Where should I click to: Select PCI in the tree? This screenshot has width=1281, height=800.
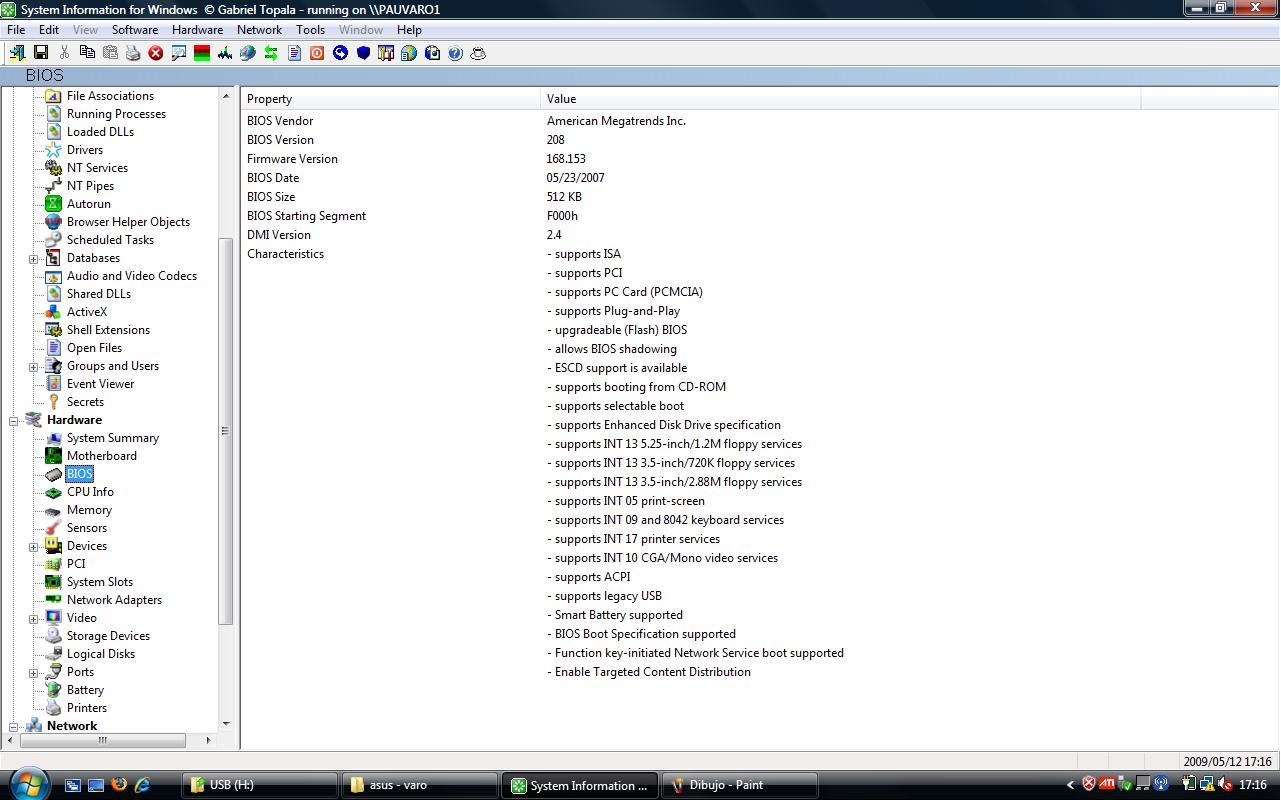[x=76, y=564]
